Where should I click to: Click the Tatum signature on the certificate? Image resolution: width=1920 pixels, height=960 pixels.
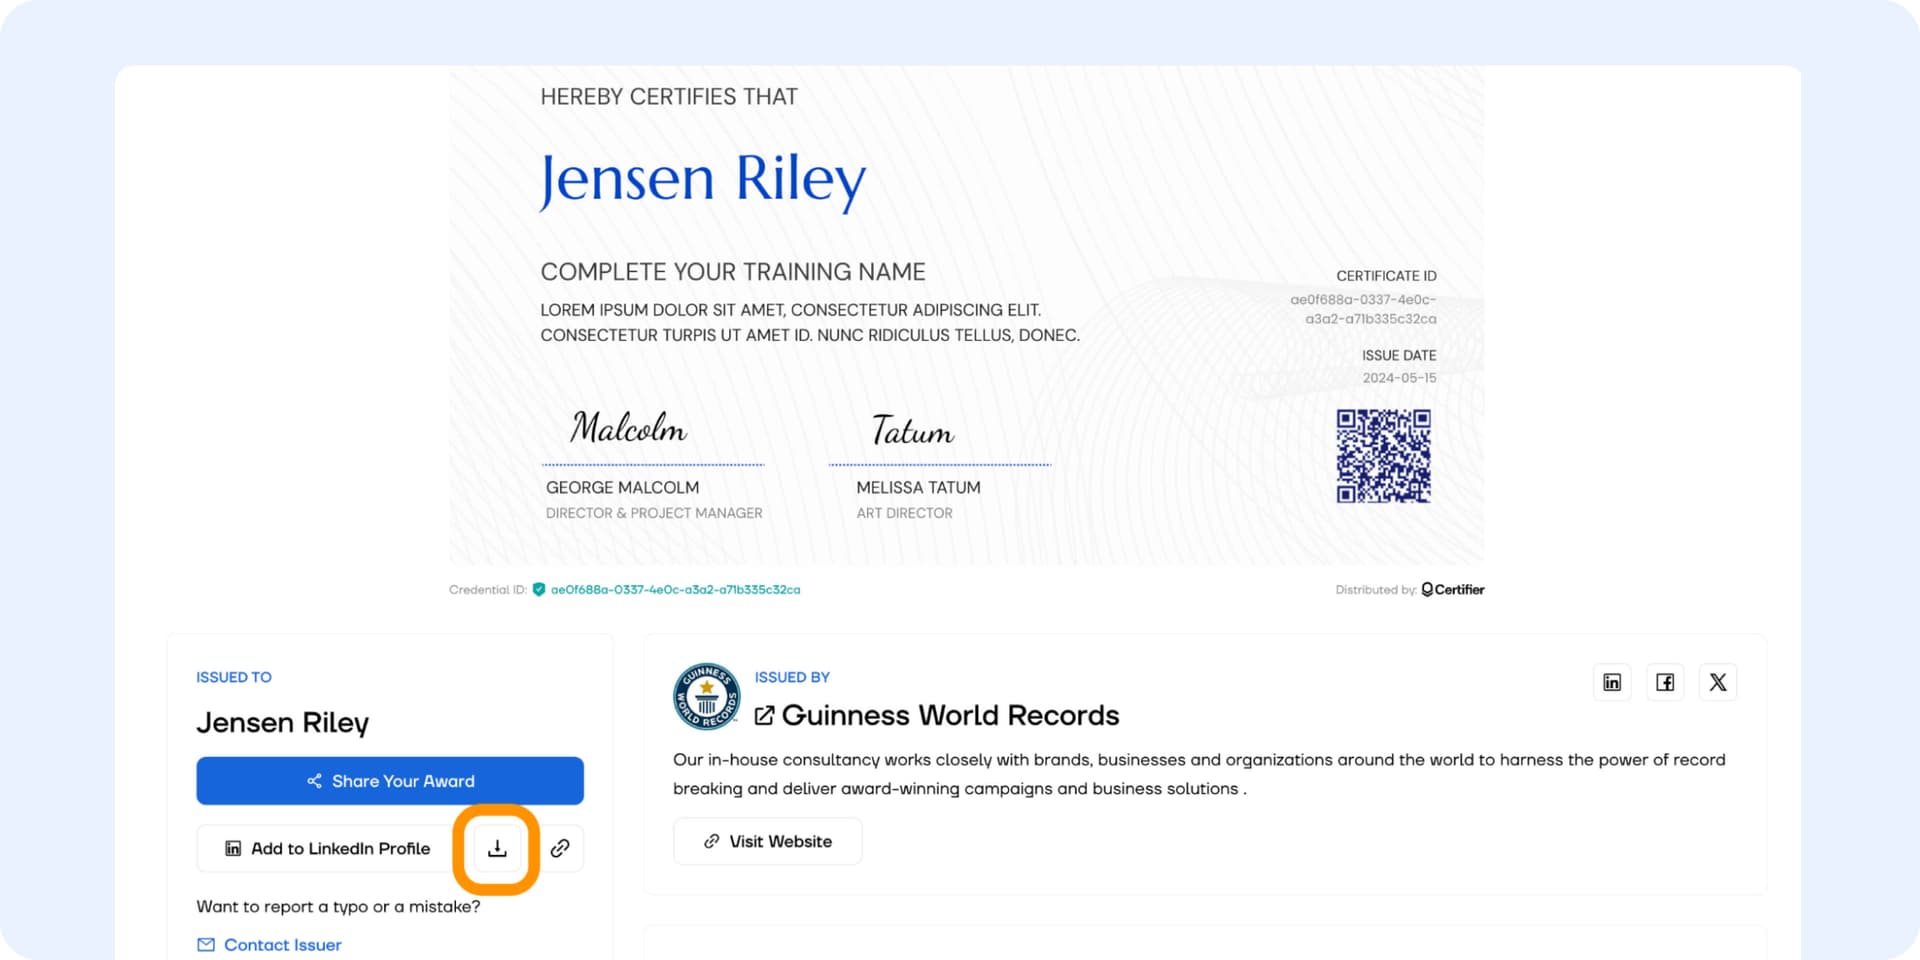point(912,431)
